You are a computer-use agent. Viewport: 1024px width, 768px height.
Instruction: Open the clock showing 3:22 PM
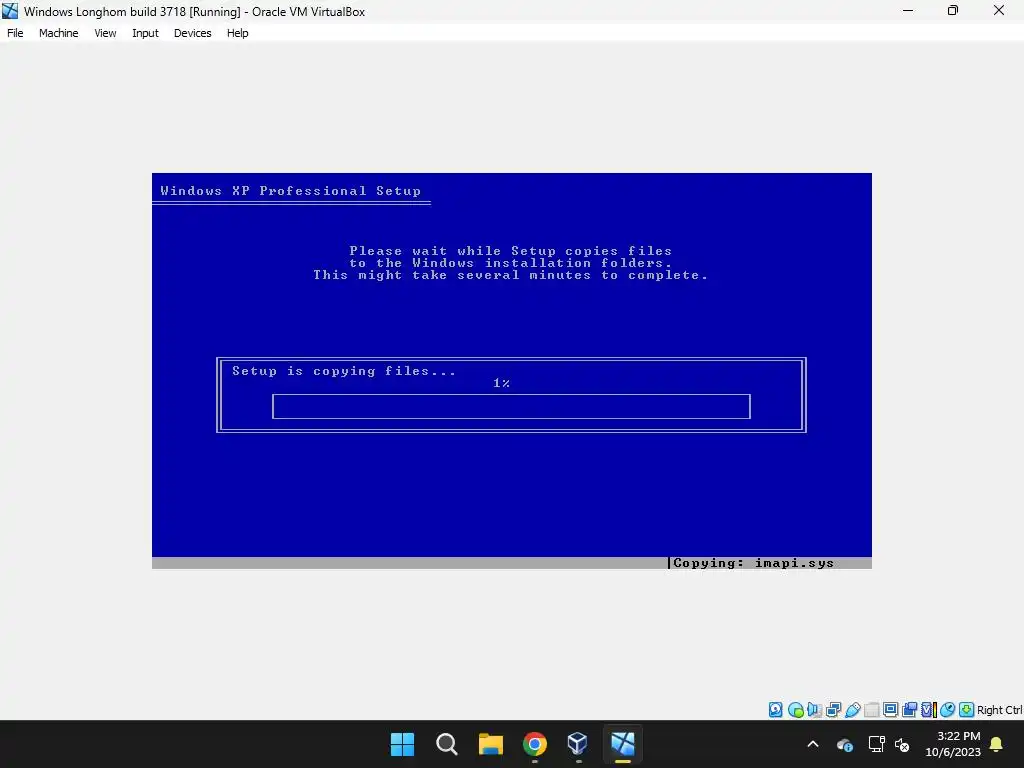pyautogui.click(x=953, y=744)
